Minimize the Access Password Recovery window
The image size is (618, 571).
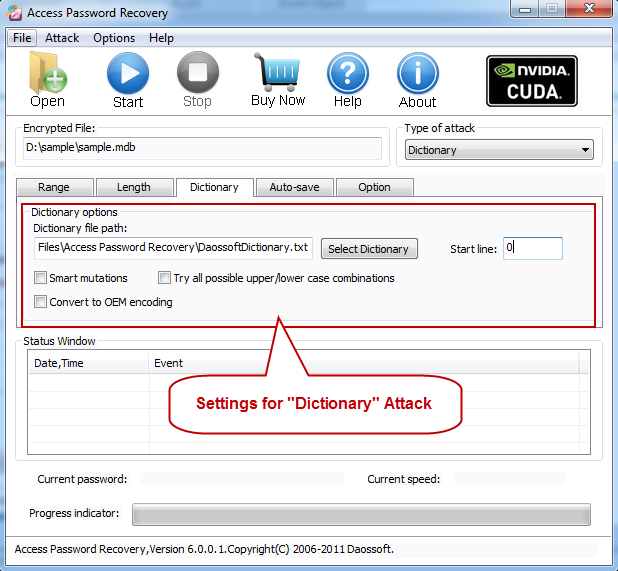coord(525,9)
